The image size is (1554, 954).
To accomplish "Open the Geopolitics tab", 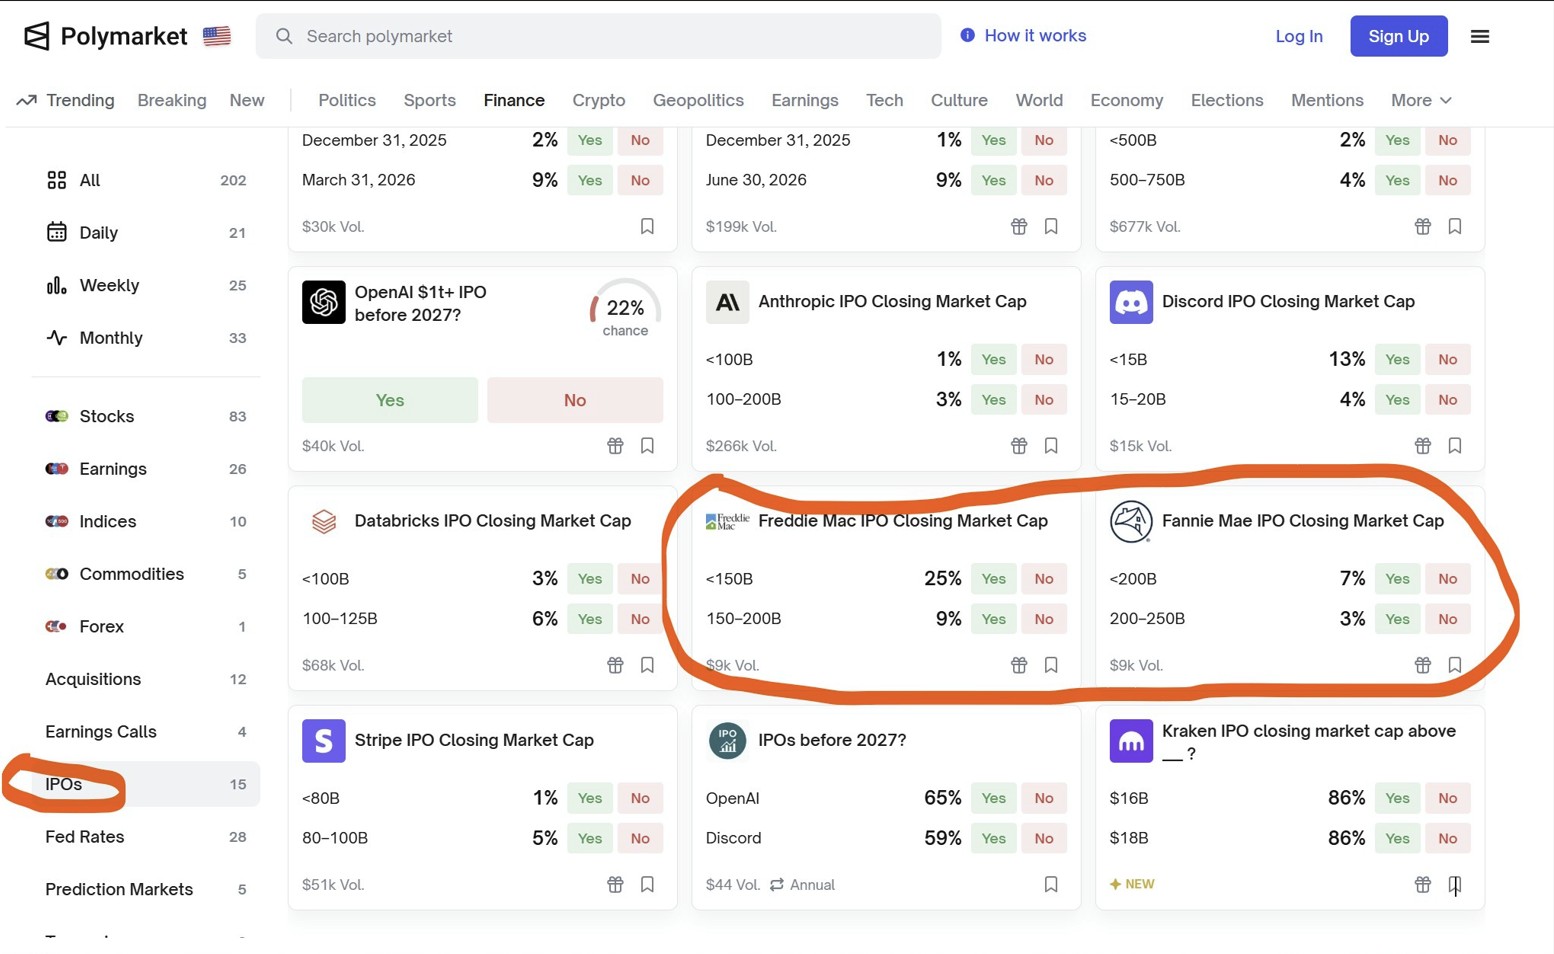I will coord(698,100).
